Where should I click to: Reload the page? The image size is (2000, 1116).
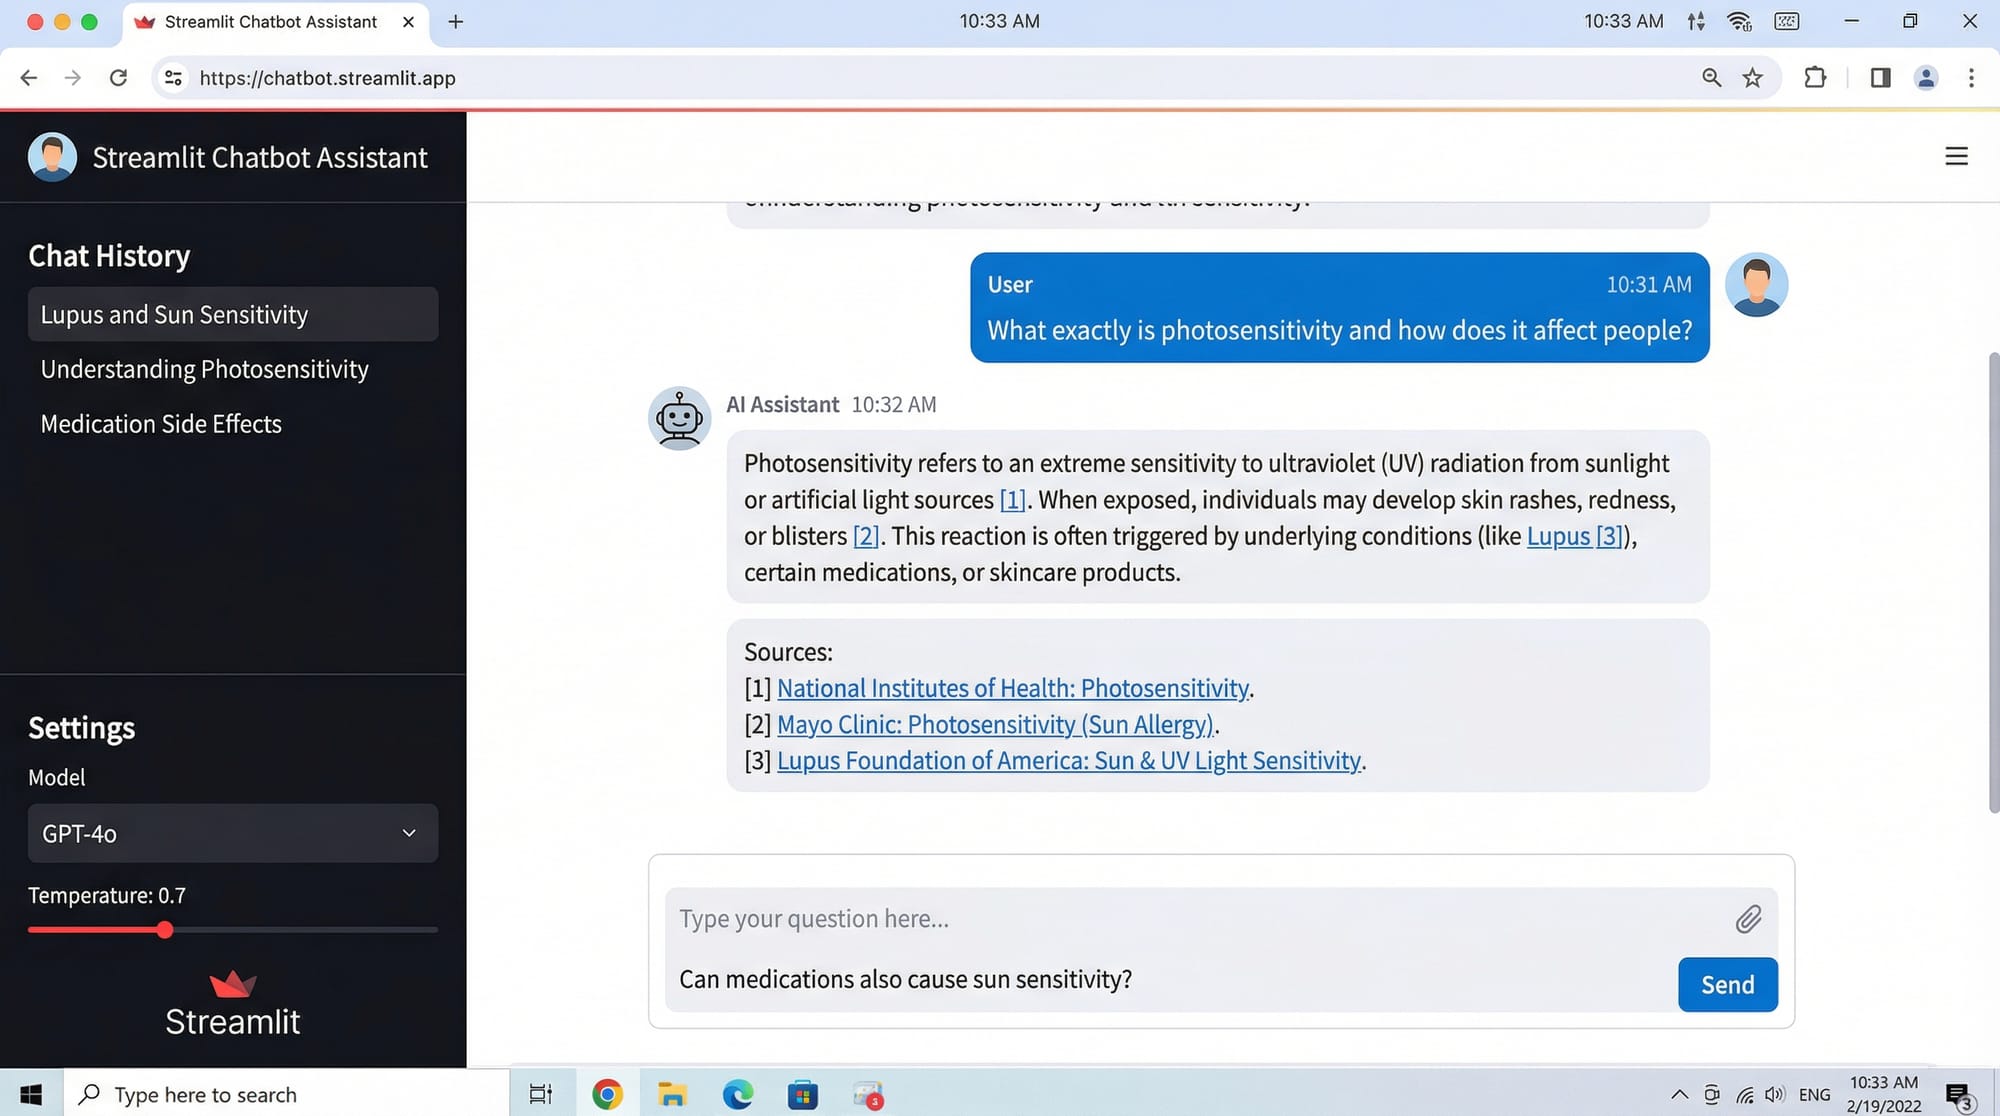coord(118,78)
